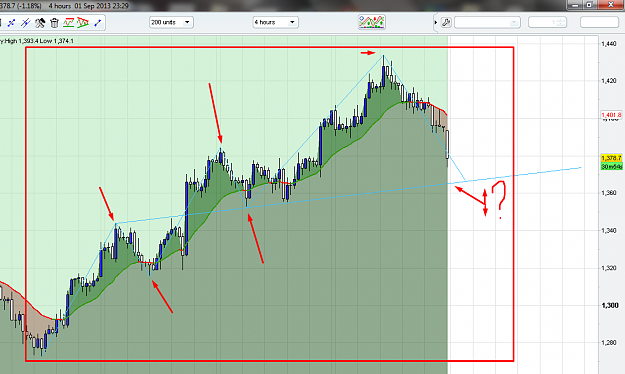Click the bold 1,300 price axis label
This screenshot has width=625, height=374.
[x=610, y=305]
